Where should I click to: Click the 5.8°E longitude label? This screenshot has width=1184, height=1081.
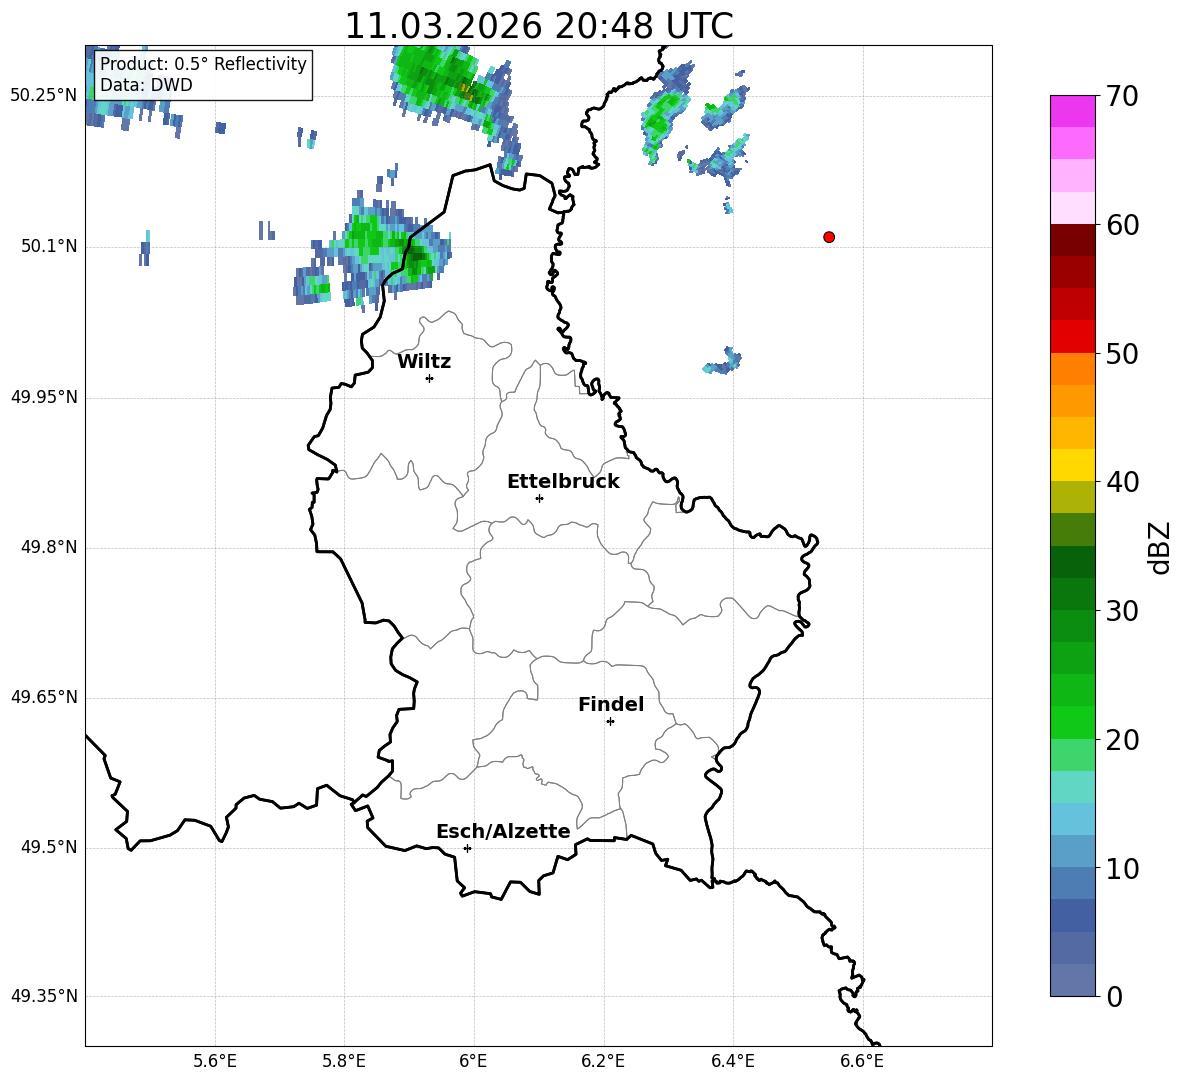tap(344, 1061)
